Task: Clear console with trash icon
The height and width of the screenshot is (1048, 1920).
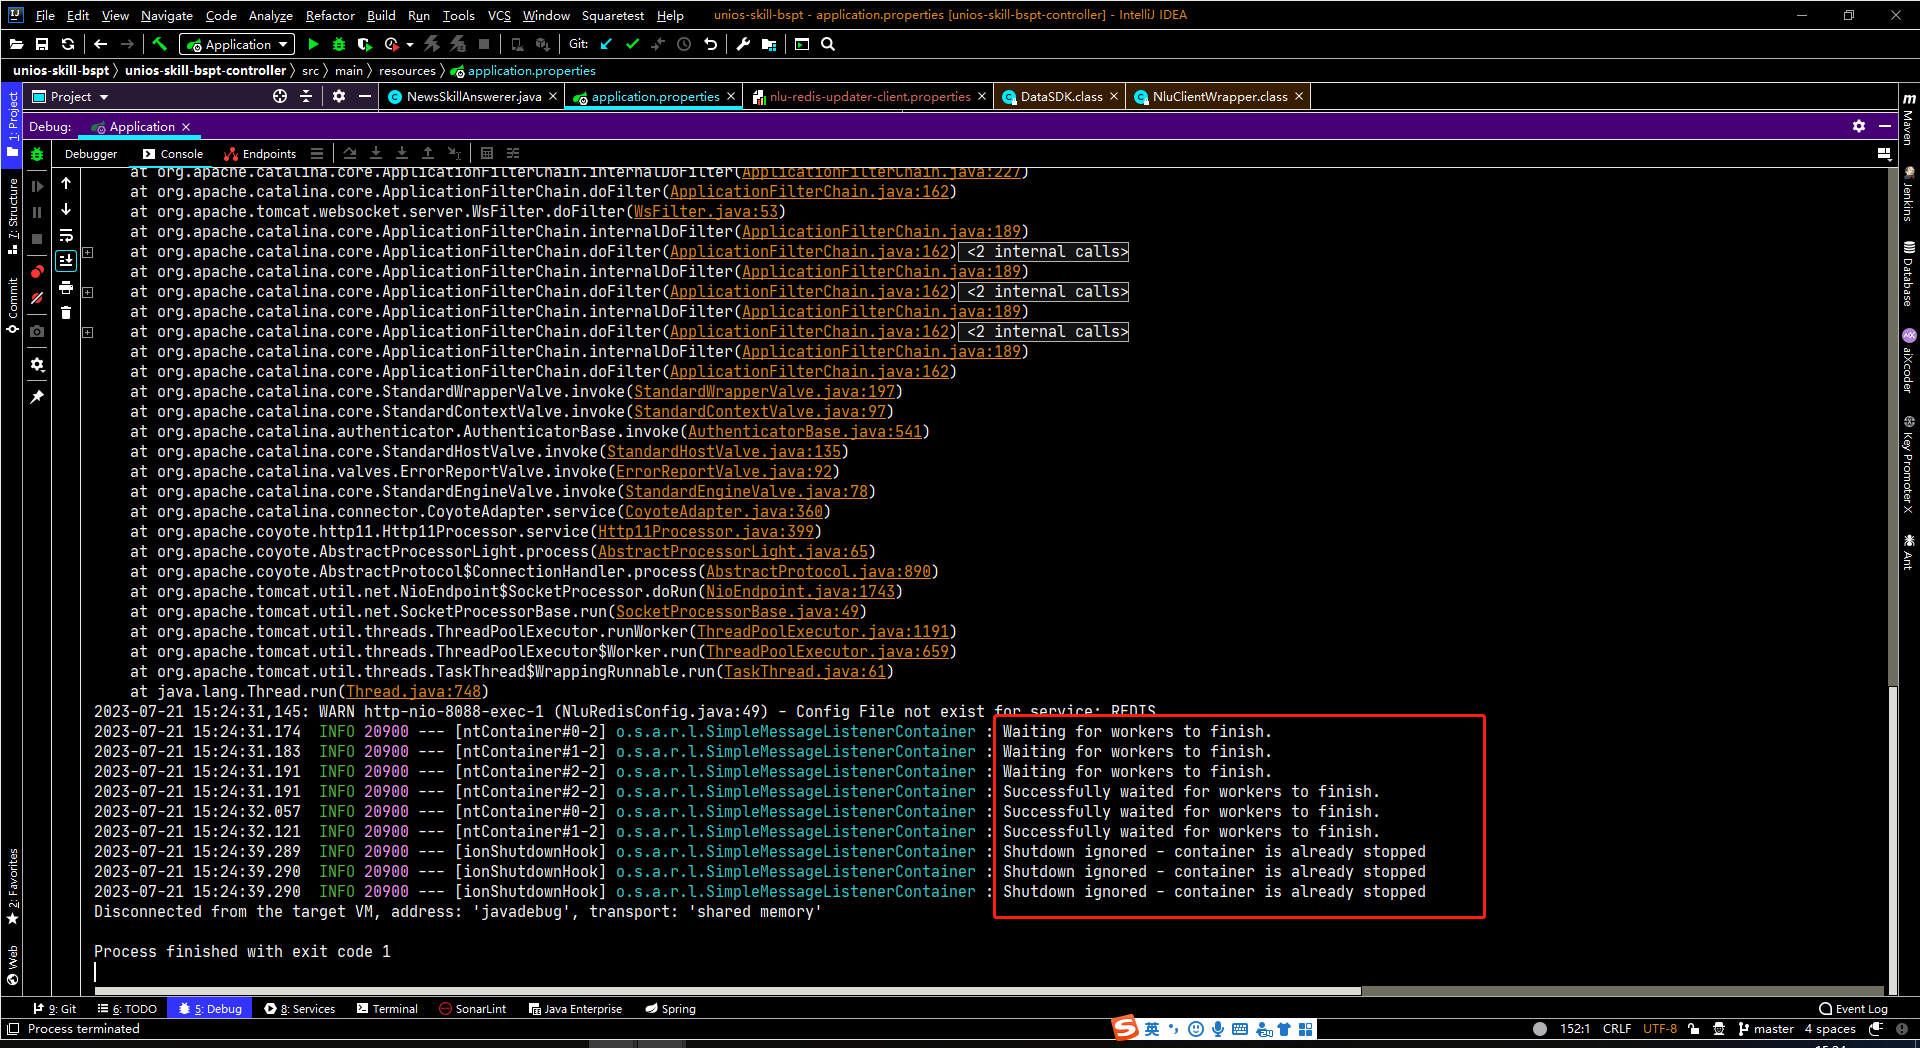Action: (66, 313)
